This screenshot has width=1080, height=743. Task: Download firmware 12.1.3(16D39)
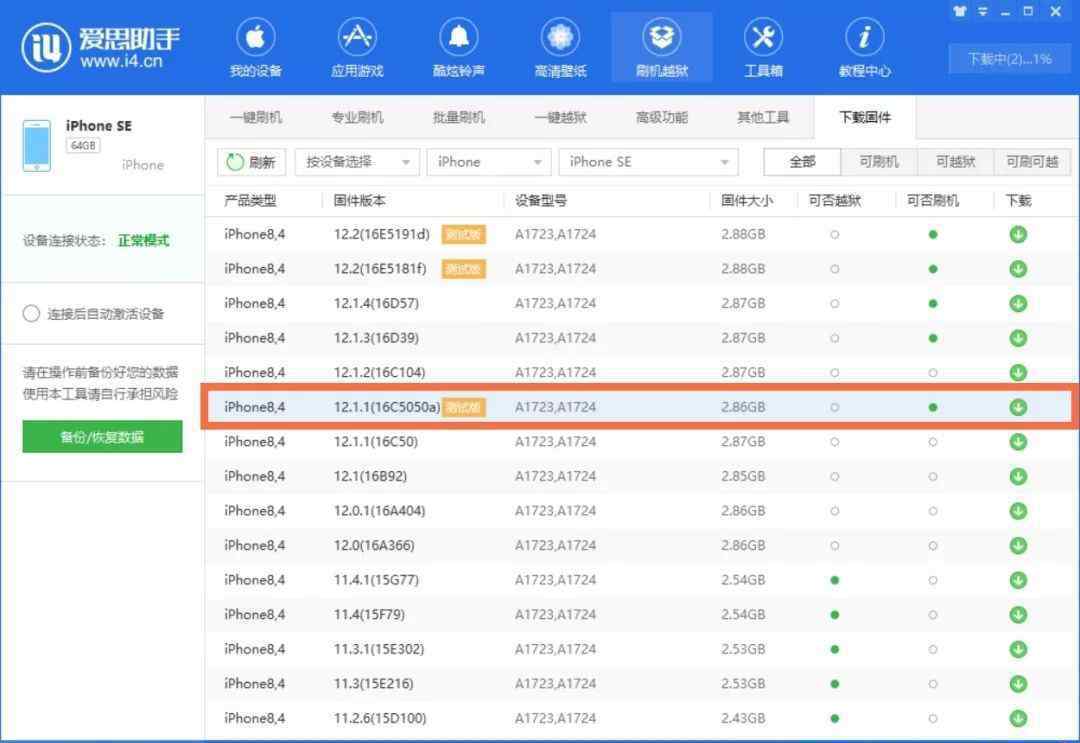[x=1018, y=337]
